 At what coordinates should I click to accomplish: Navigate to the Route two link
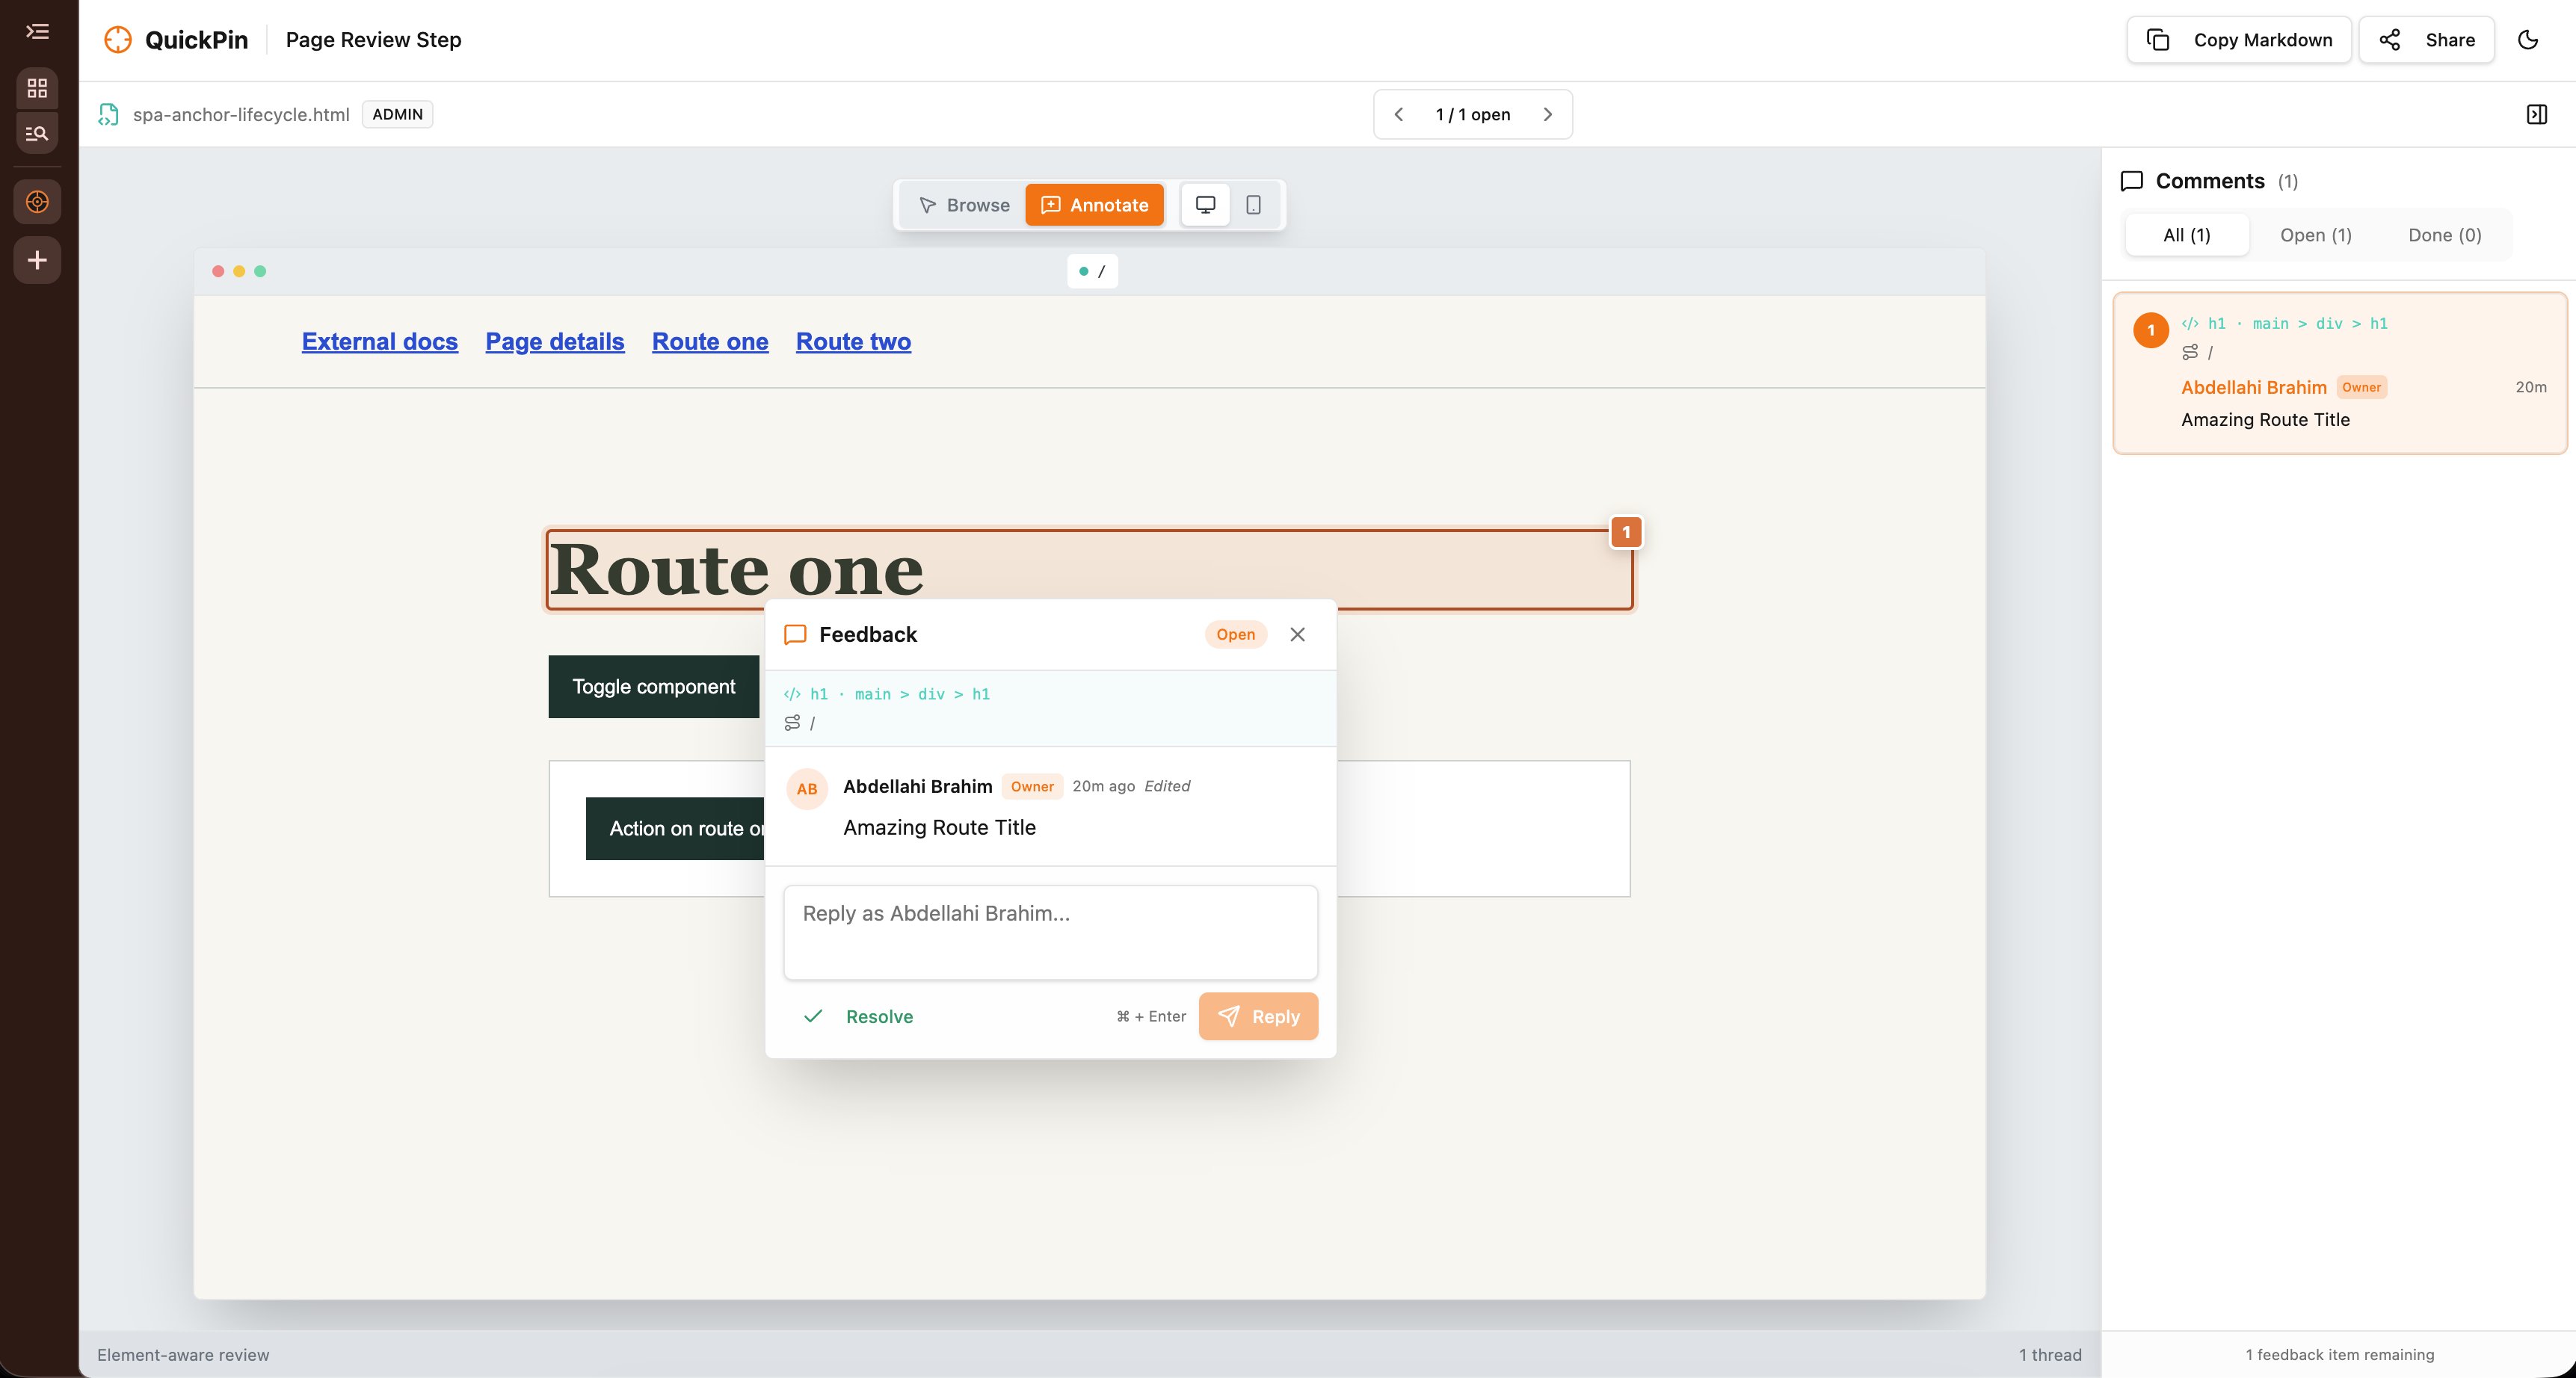[853, 342]
